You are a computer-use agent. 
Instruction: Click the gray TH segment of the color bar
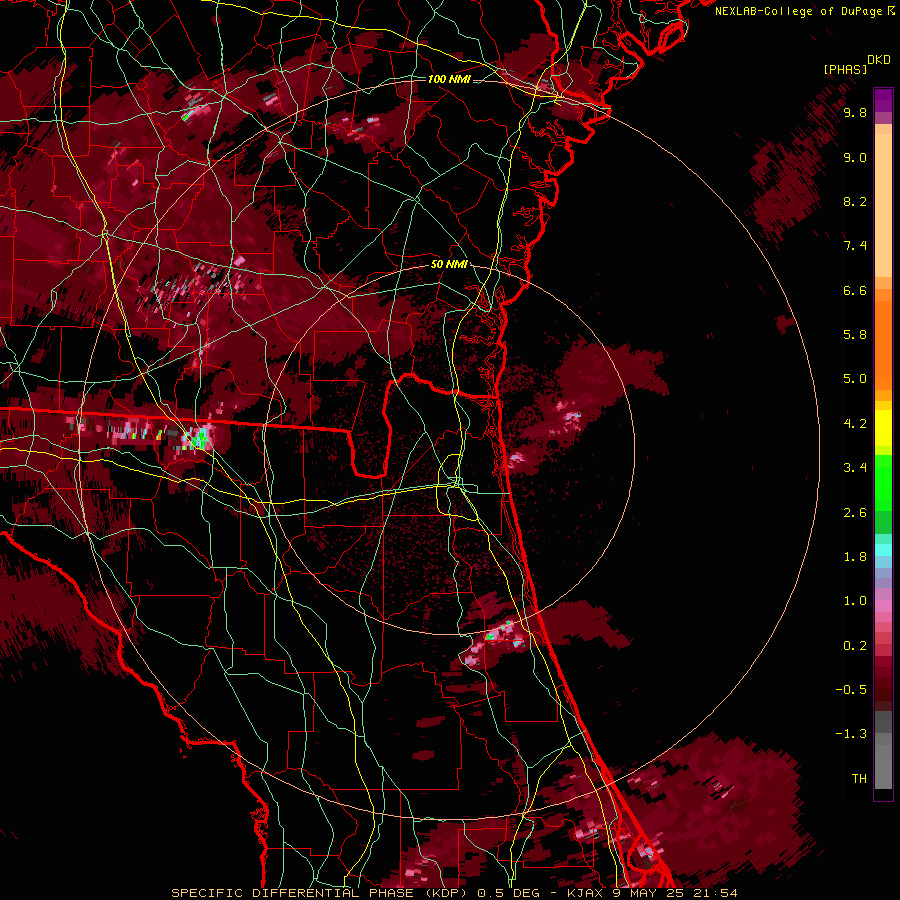coord(883,765)
